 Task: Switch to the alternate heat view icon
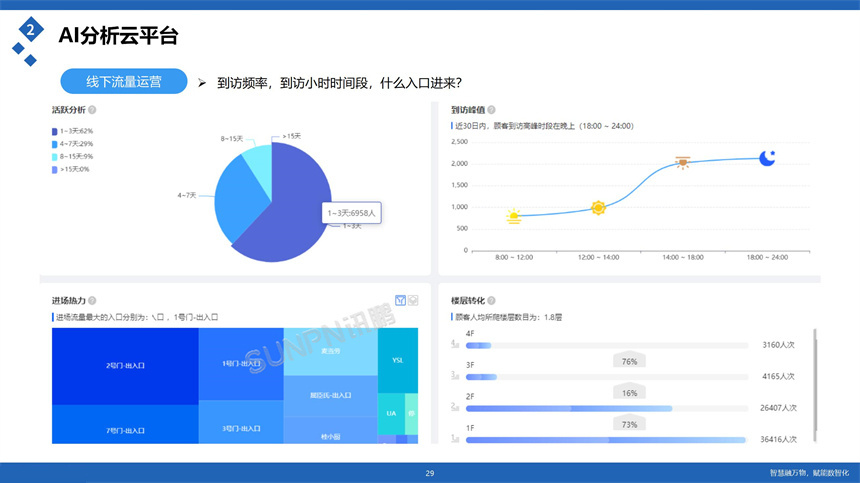click(413, 300)
